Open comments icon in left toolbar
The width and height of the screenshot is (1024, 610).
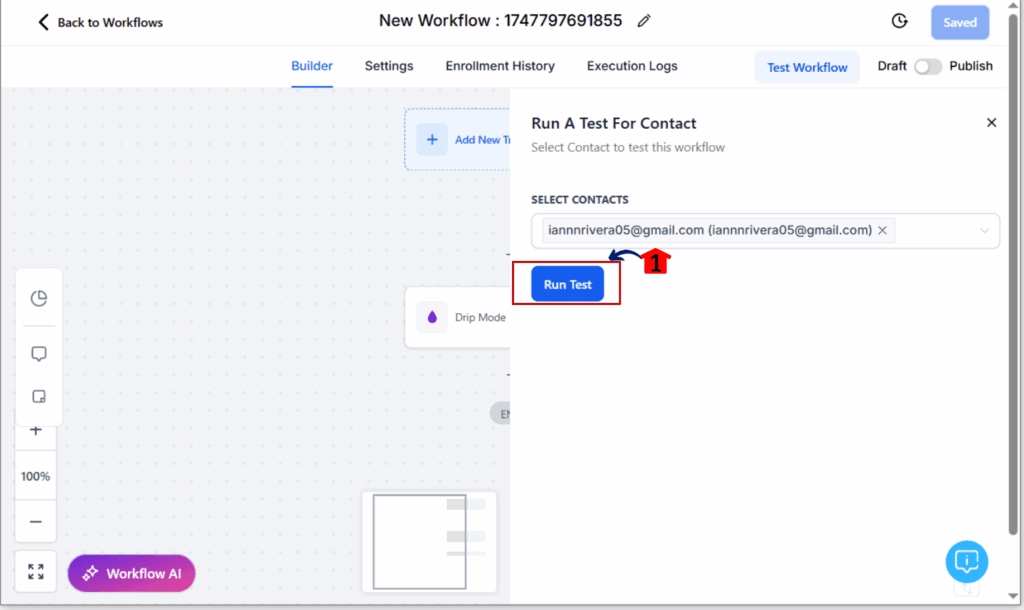tap(39, 354)
